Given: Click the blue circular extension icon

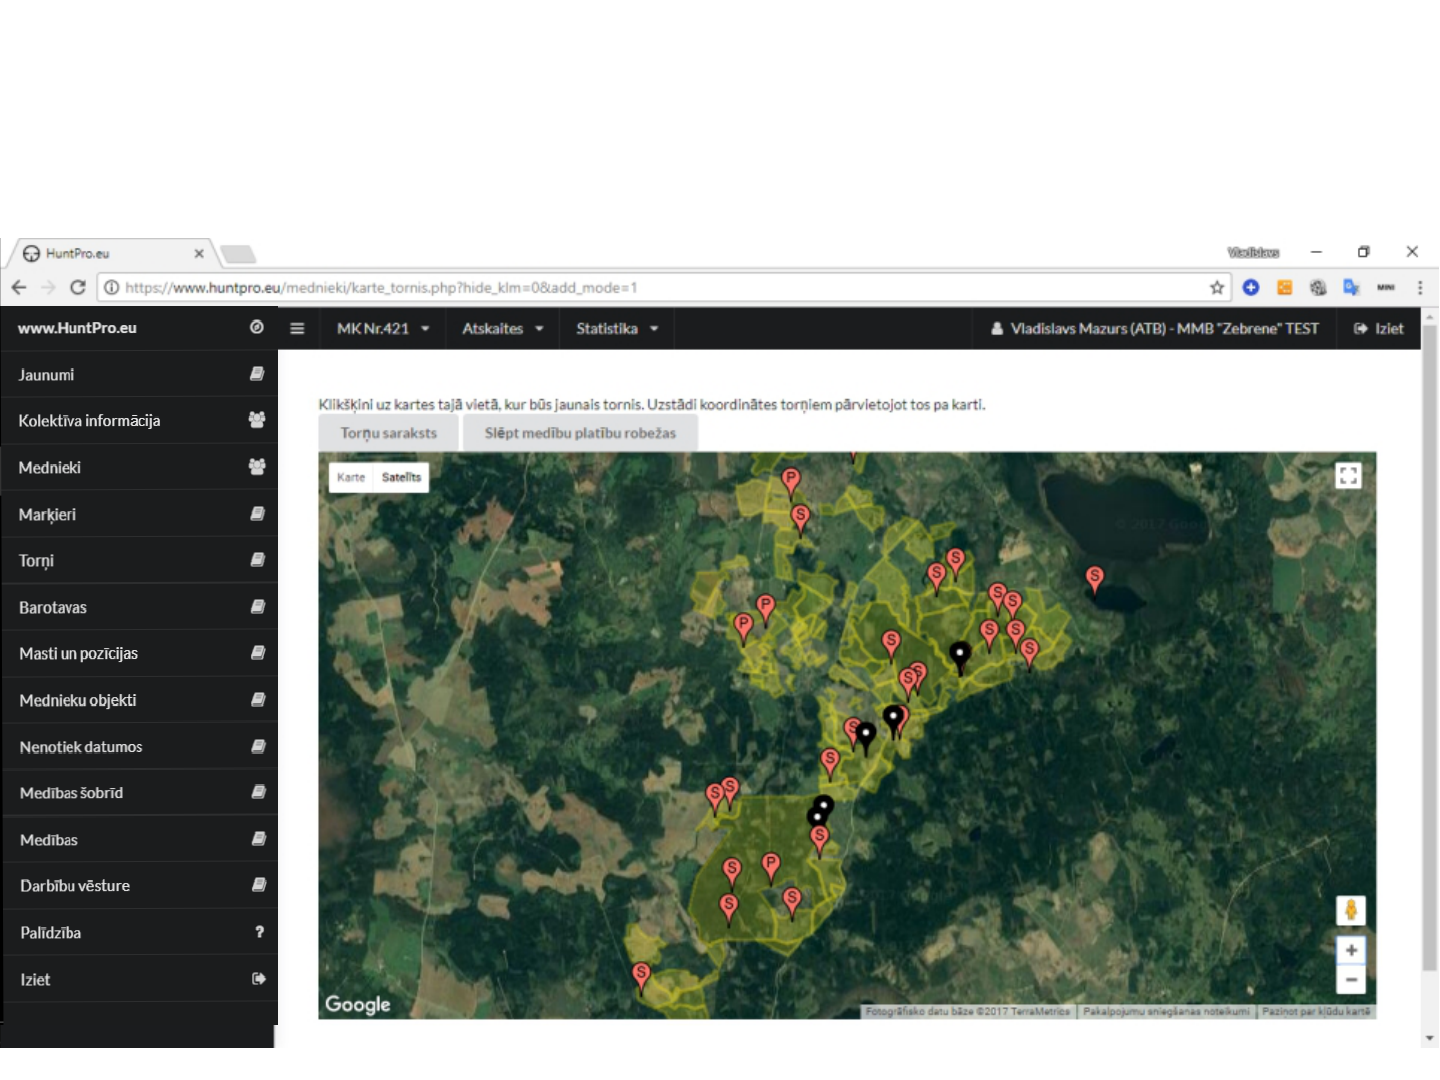Looking at the screenshot, I should point(1251,288).
